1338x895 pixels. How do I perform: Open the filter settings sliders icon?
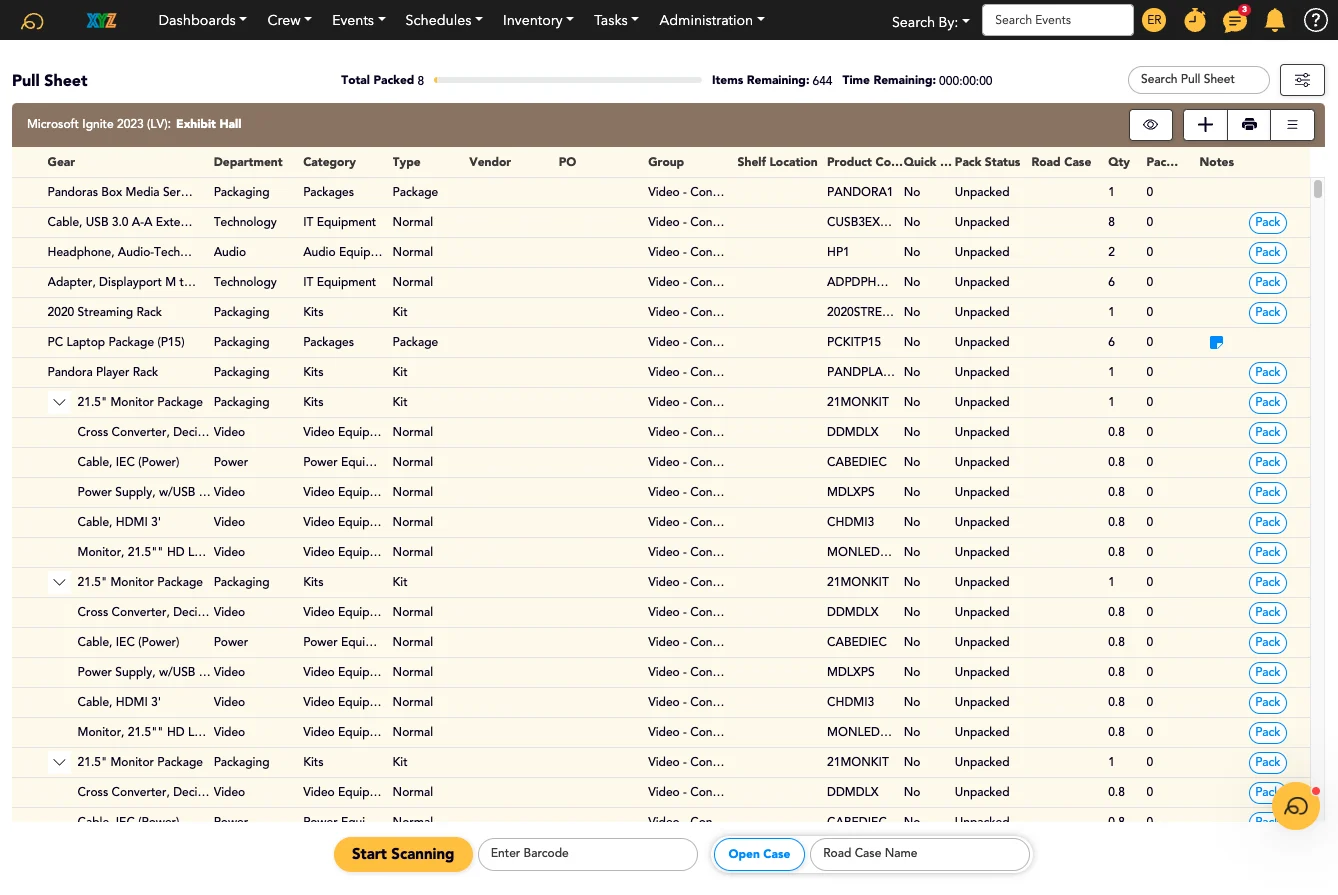point(1302,80)
